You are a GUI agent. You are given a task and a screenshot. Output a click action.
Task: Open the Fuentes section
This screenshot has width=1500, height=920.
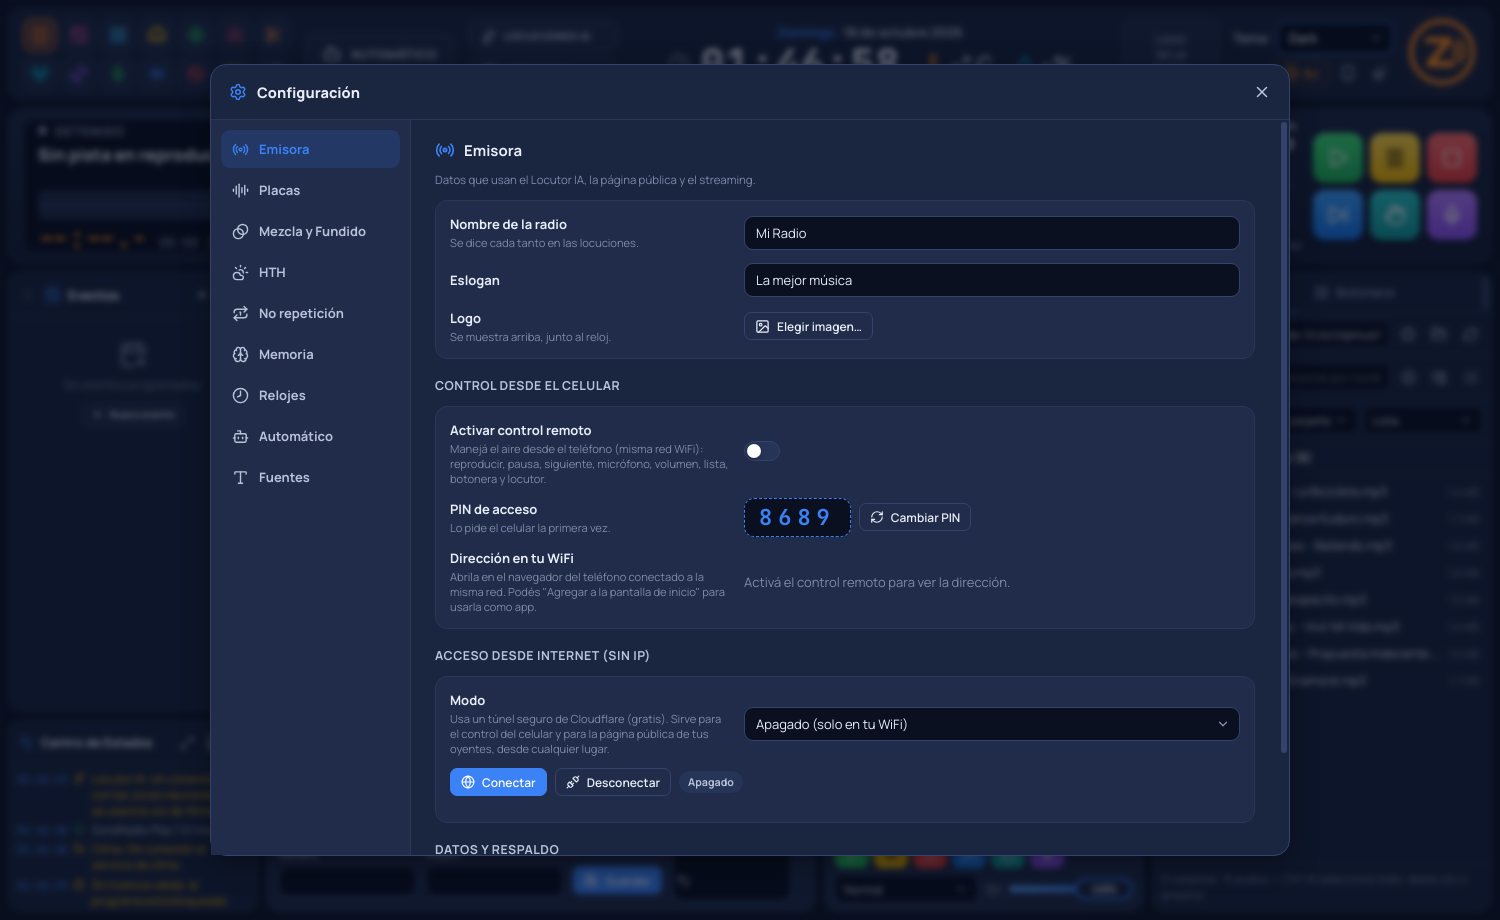(310, 477)
